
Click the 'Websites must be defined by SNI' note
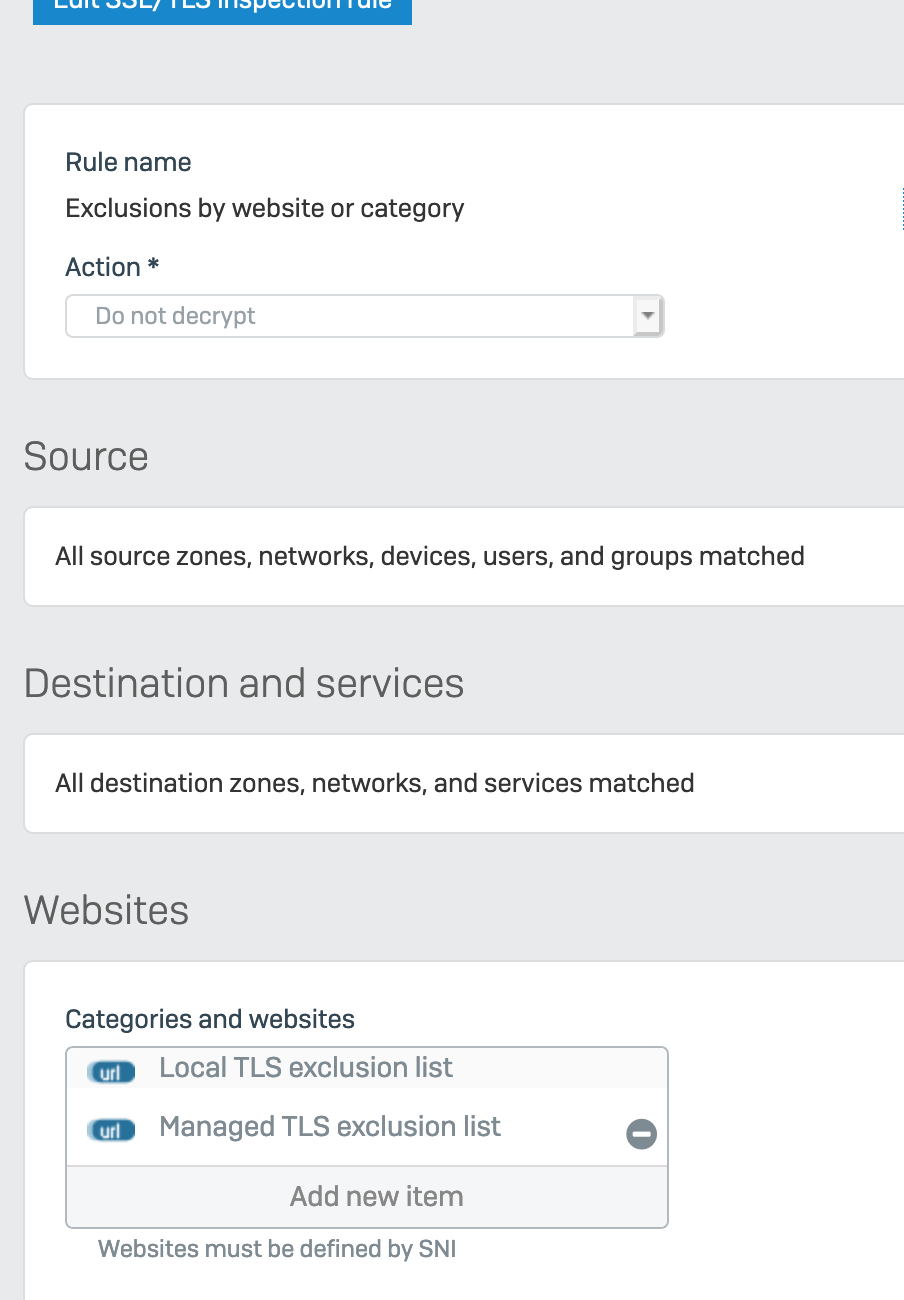coord(277,1249)
